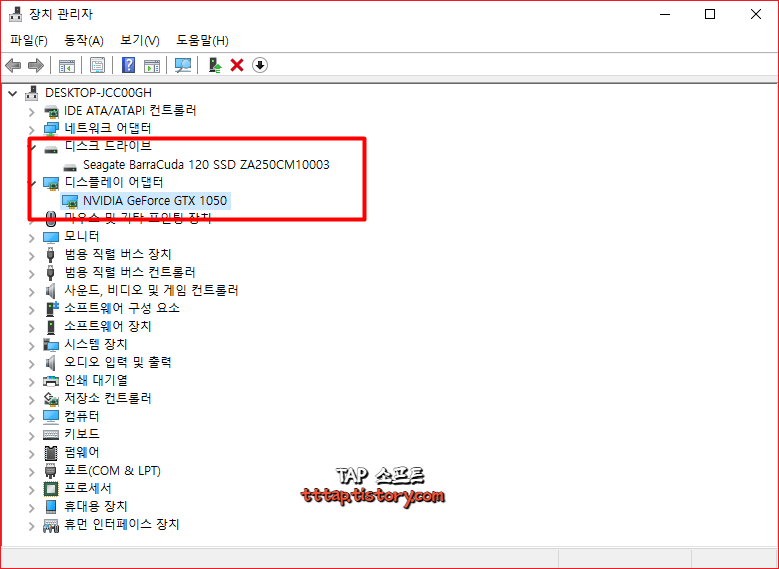Expand the 시스템 장치 arrow
This screenshot has width=779, height=569.
click(32, 346)
